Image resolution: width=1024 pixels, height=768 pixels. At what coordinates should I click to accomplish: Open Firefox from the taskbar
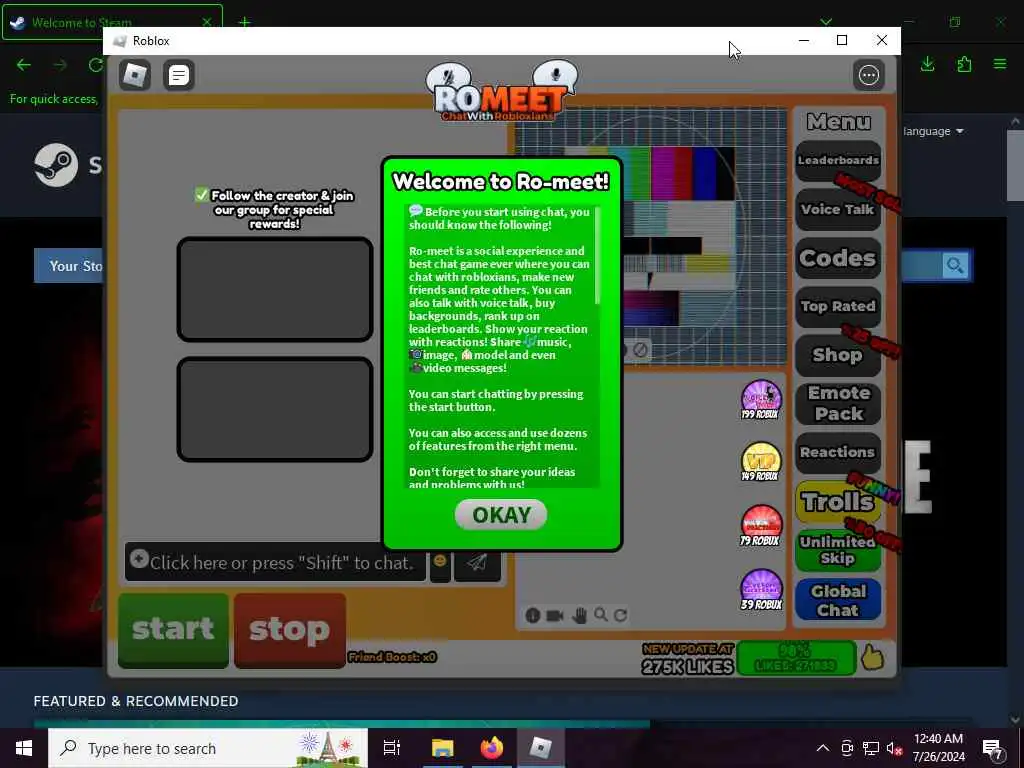click(492, 748)
